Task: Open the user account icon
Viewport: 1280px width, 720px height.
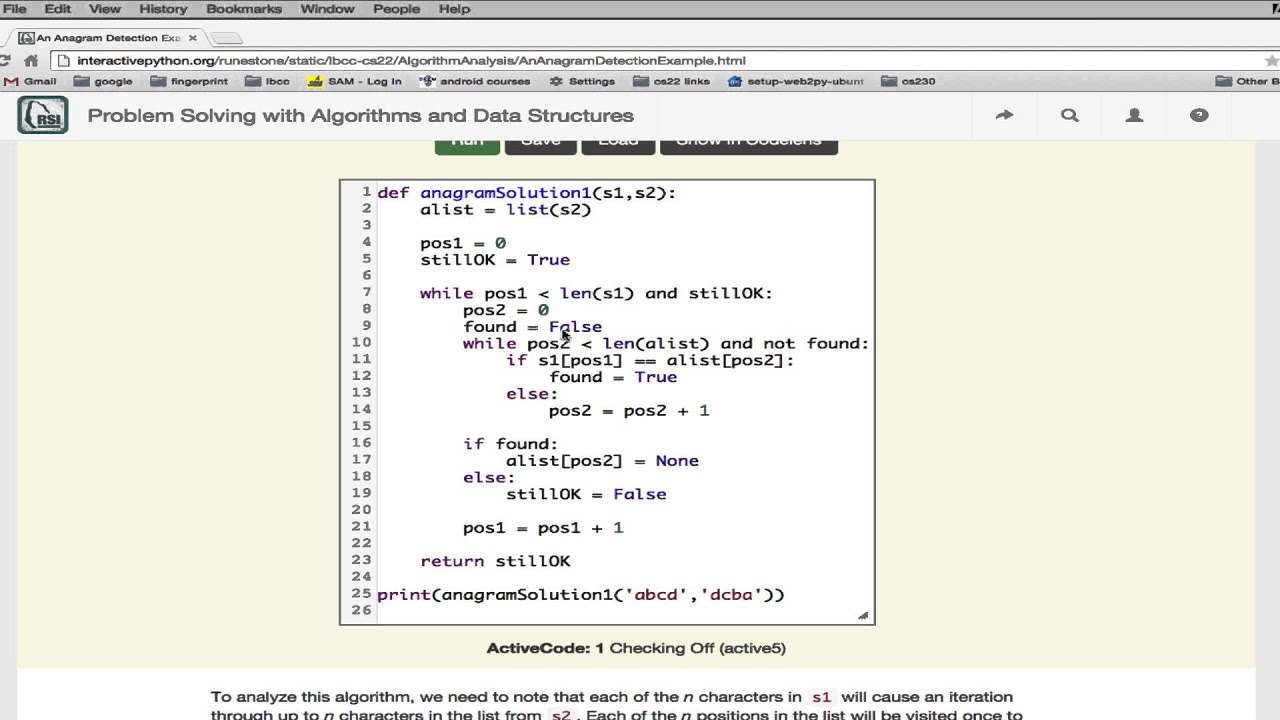Action: click(x=1134, y=116)
